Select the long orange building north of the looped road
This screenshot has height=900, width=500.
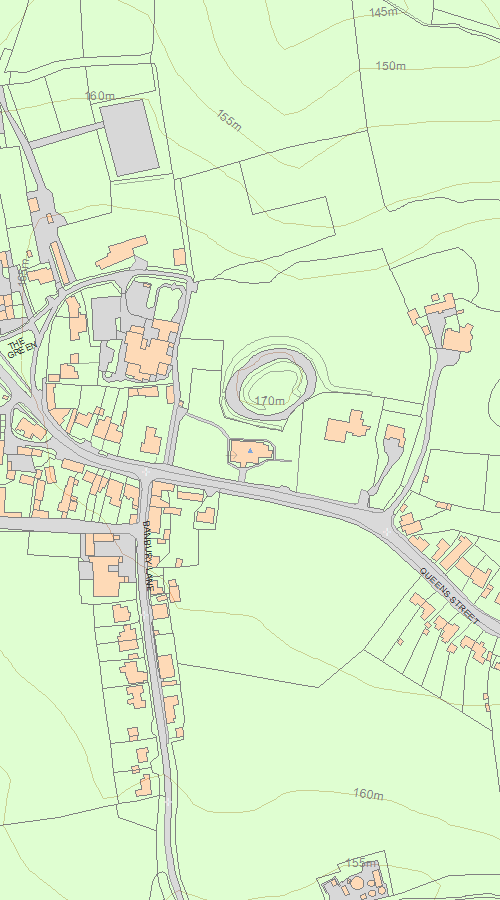click(x=122, y=252)
